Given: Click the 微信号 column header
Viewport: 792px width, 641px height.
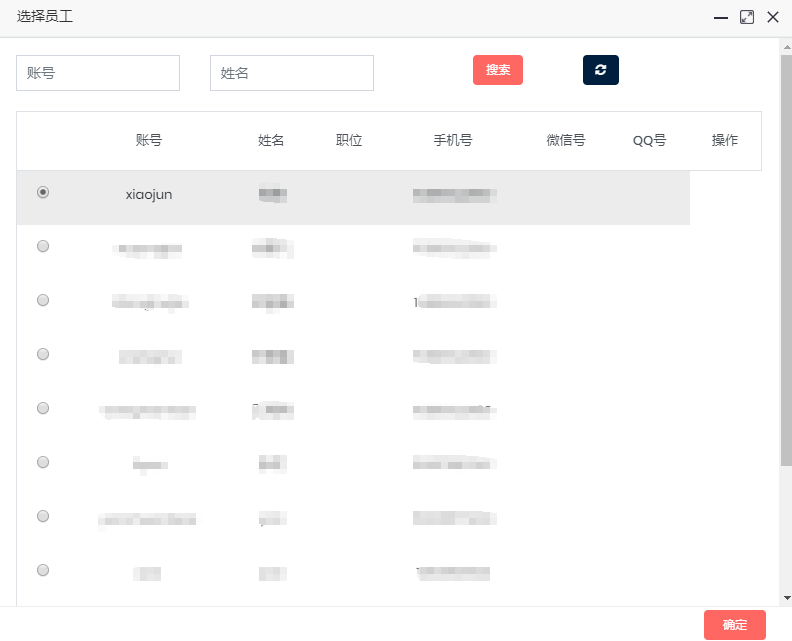Looking at the screenshot, I should 565,141.
